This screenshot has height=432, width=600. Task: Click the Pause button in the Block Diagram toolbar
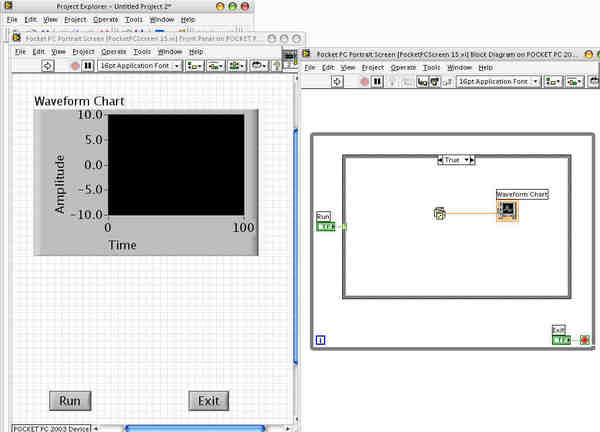[377, 82]
